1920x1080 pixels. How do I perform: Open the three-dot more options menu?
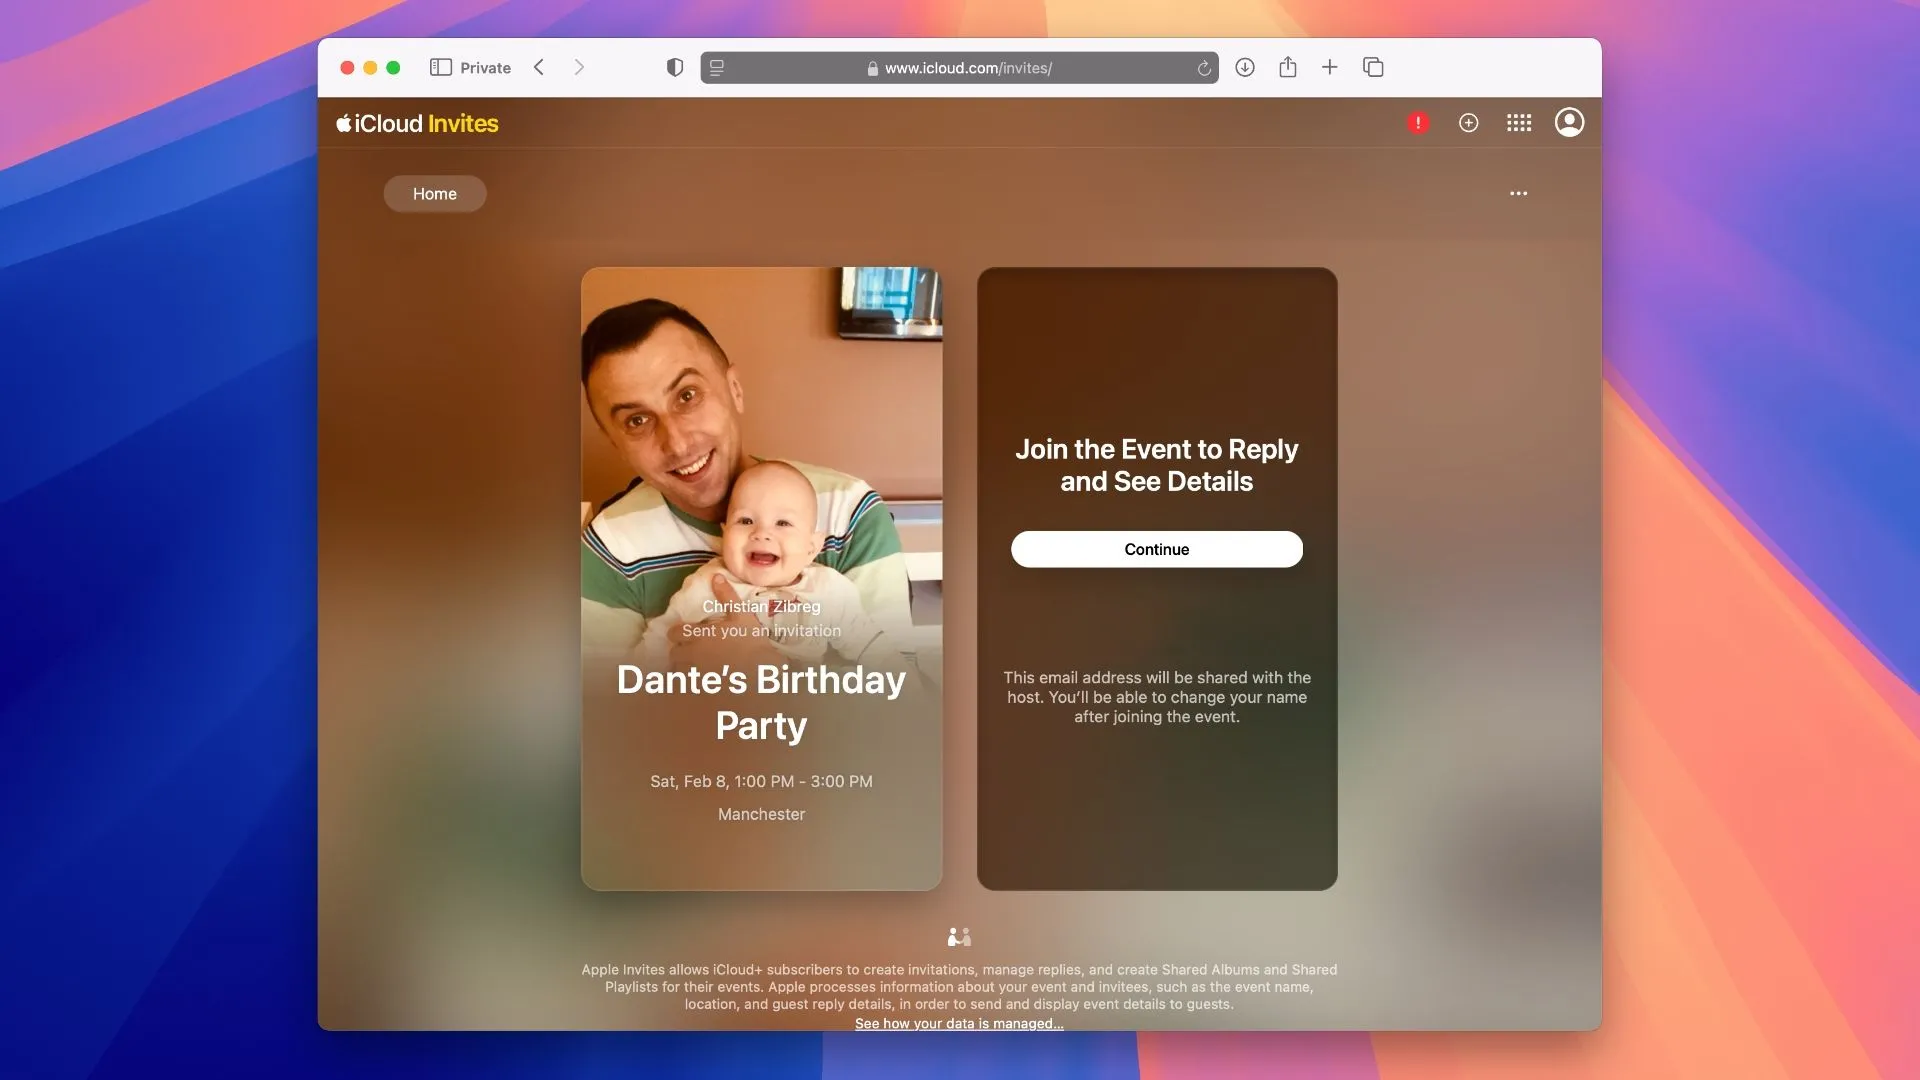click(1519, 193)
